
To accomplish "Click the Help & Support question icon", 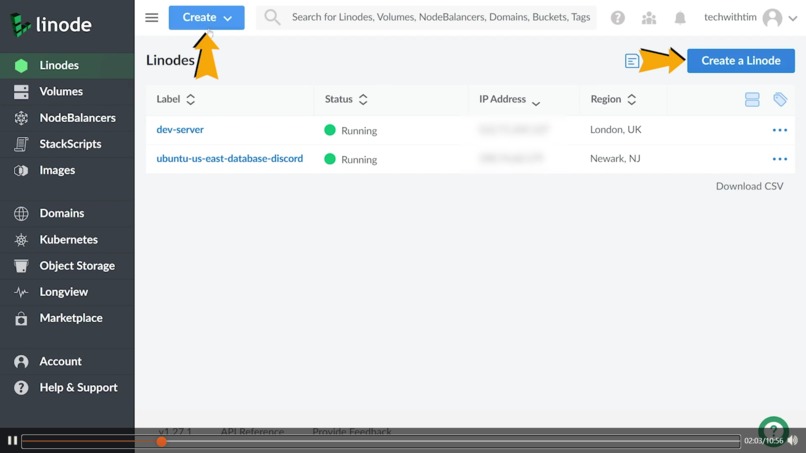I will [x=21, y=388].
